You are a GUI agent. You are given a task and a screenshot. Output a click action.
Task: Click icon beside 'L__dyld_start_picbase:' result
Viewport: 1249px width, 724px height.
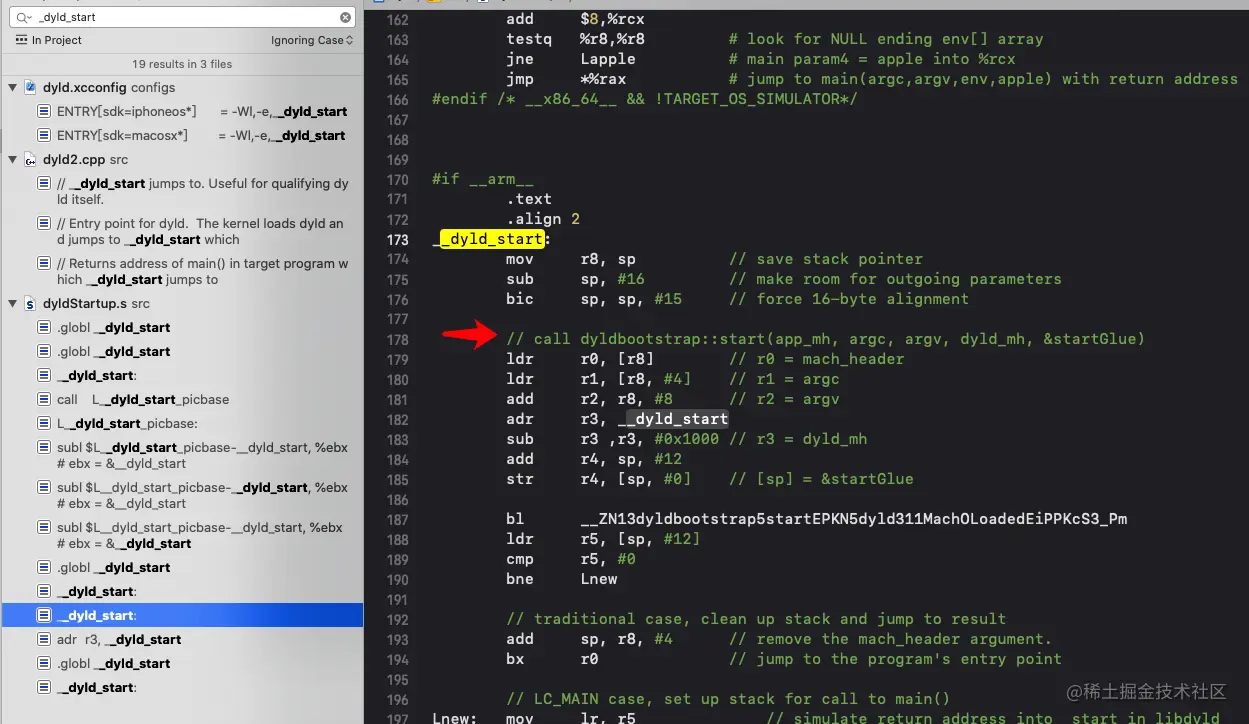tap(44, 423)
